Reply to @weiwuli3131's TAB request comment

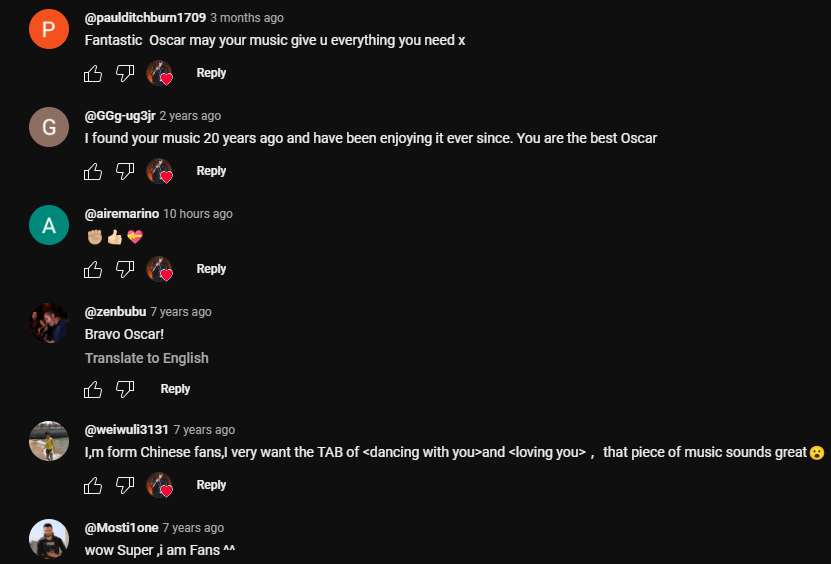[211, 485]
